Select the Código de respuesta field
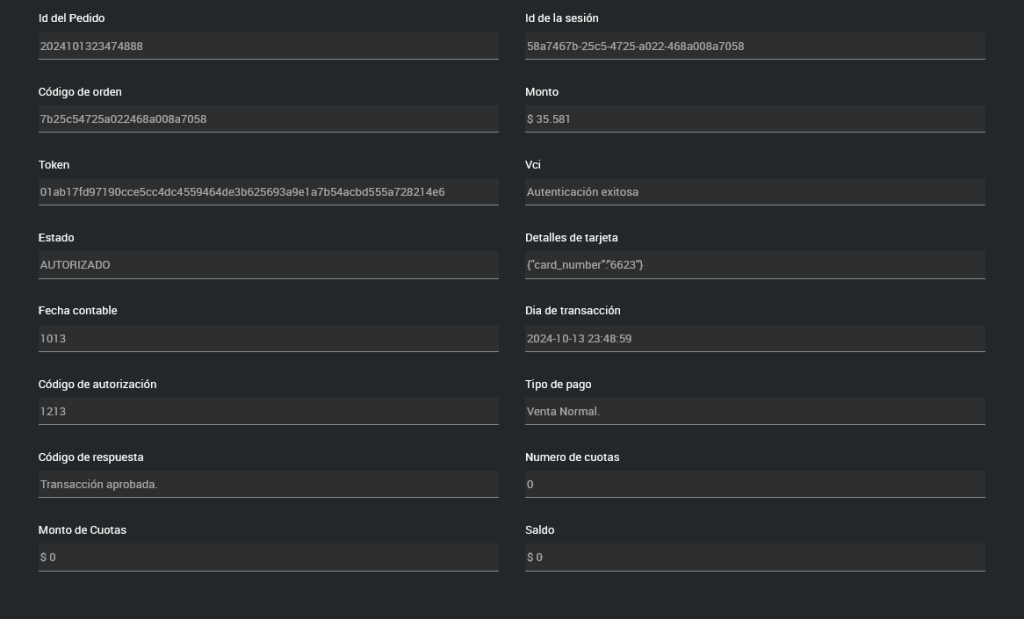This screenshot has height=619, width=1024. pyautogui.click(x=268, y=484)
